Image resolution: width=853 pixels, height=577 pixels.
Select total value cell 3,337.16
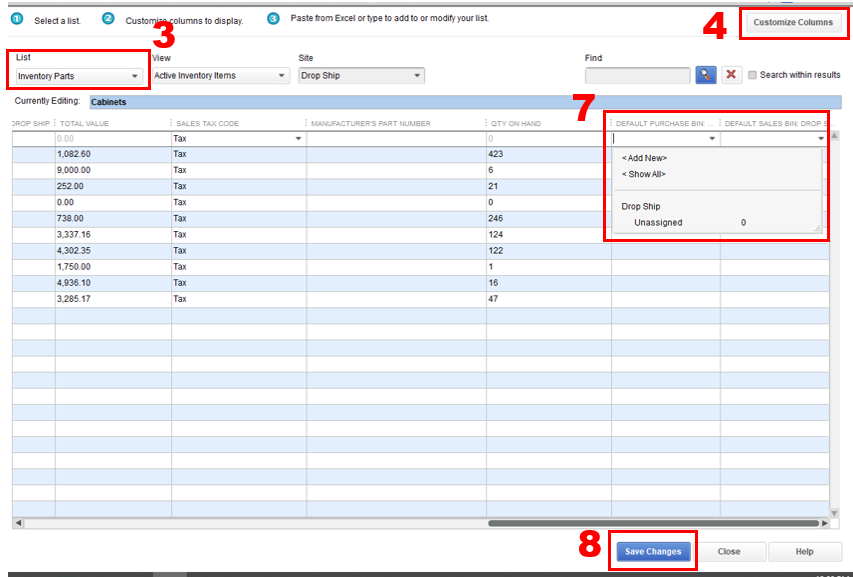pyautogui.click(x=113, y=235)
